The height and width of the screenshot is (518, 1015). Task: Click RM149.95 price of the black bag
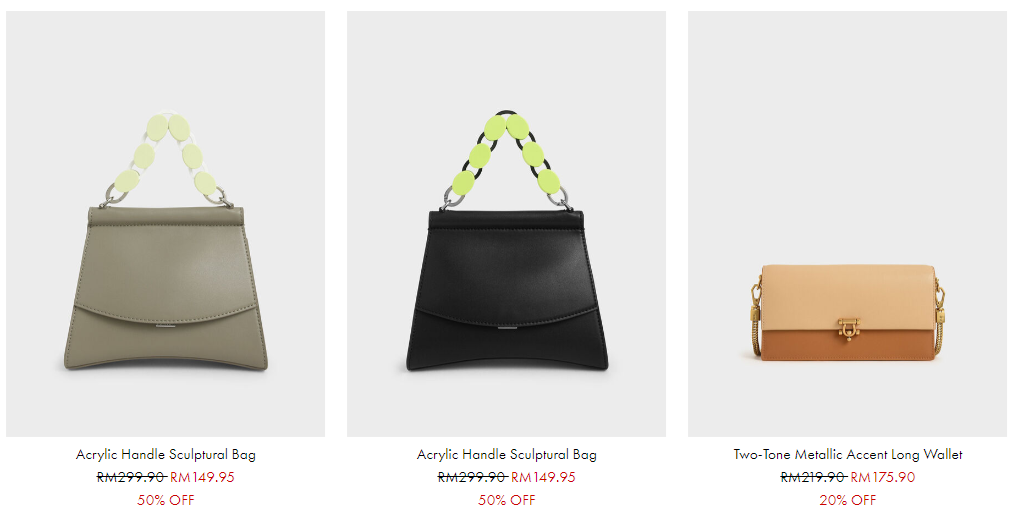pyautogui.click(x=543, y=477)
